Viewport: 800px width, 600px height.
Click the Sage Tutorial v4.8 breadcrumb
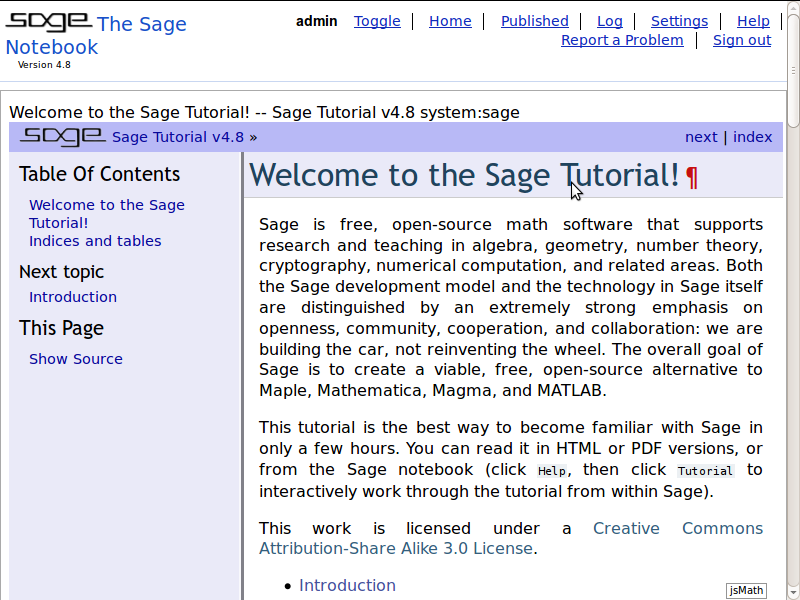(178, 137)
